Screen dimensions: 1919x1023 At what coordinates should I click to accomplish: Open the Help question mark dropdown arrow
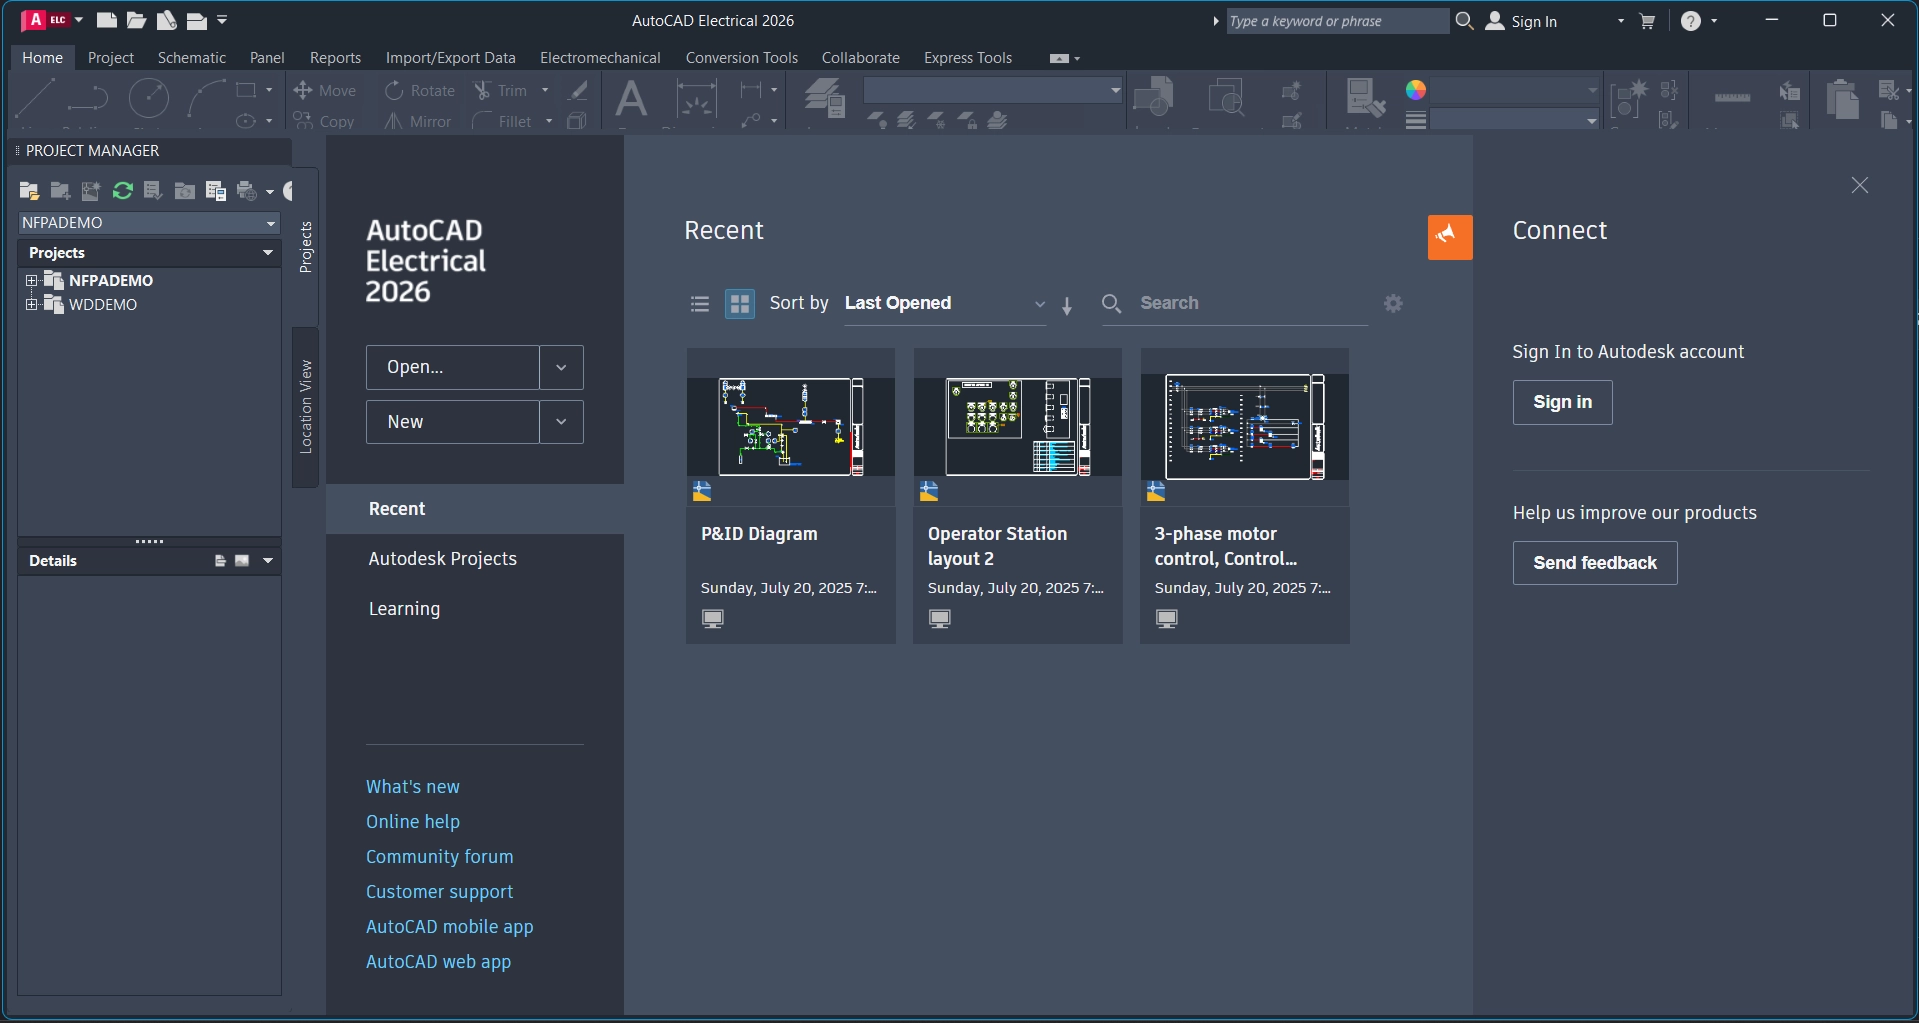coord(1714,21)
